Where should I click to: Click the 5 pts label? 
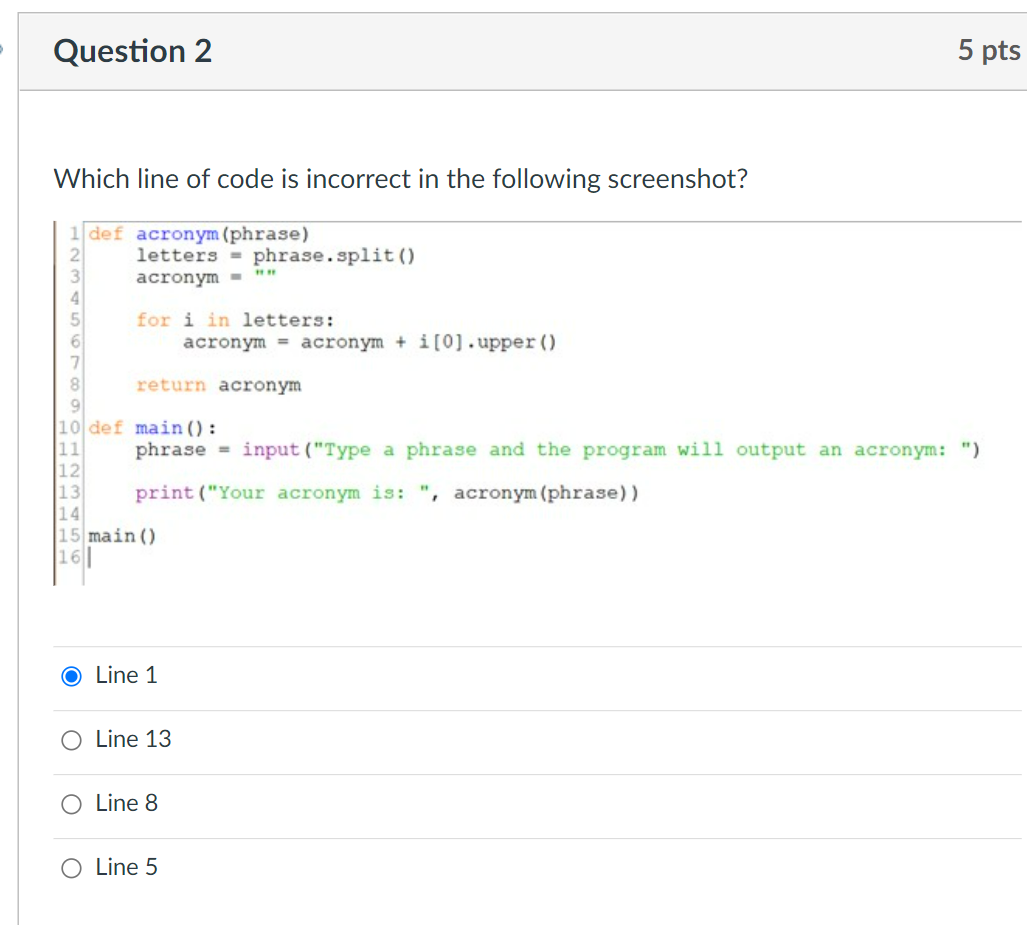tap(989, 51)
